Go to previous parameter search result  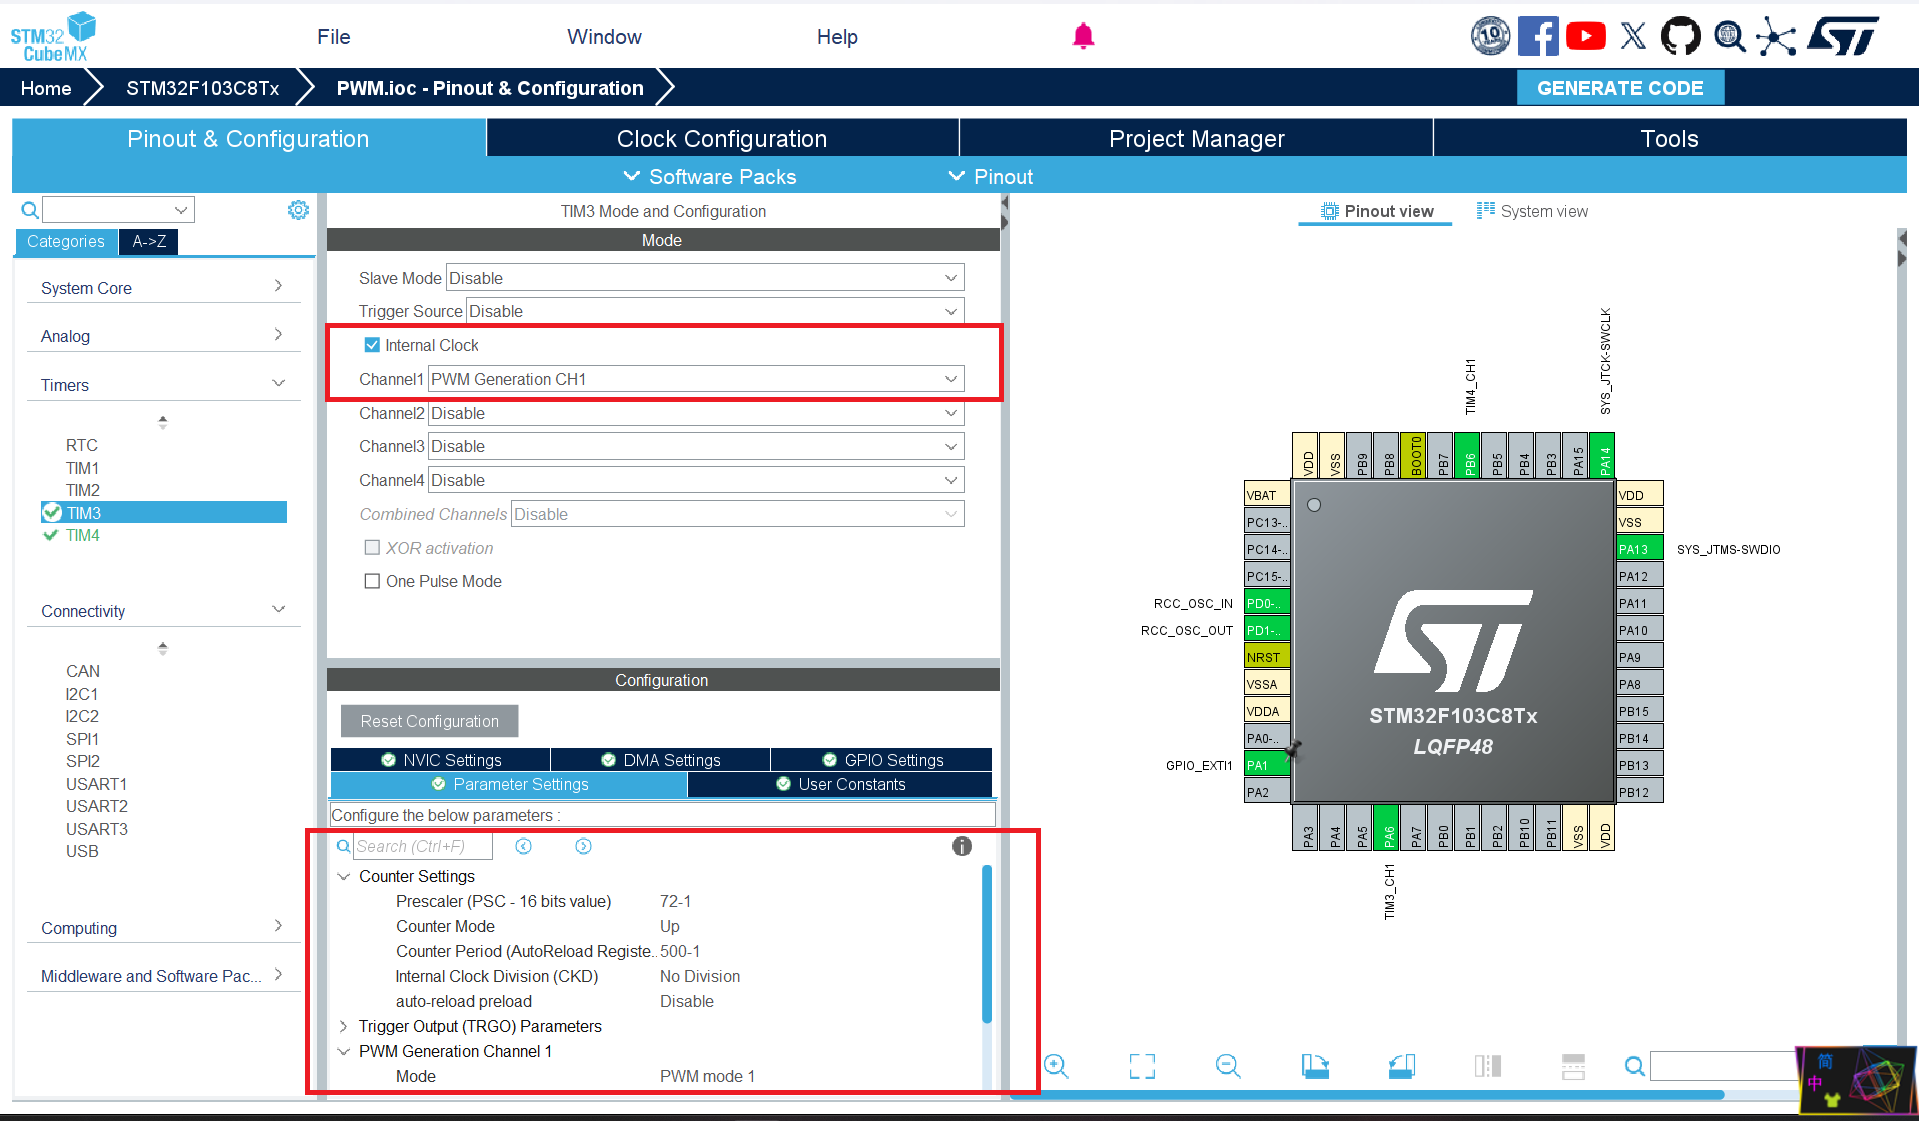(523, 846)
